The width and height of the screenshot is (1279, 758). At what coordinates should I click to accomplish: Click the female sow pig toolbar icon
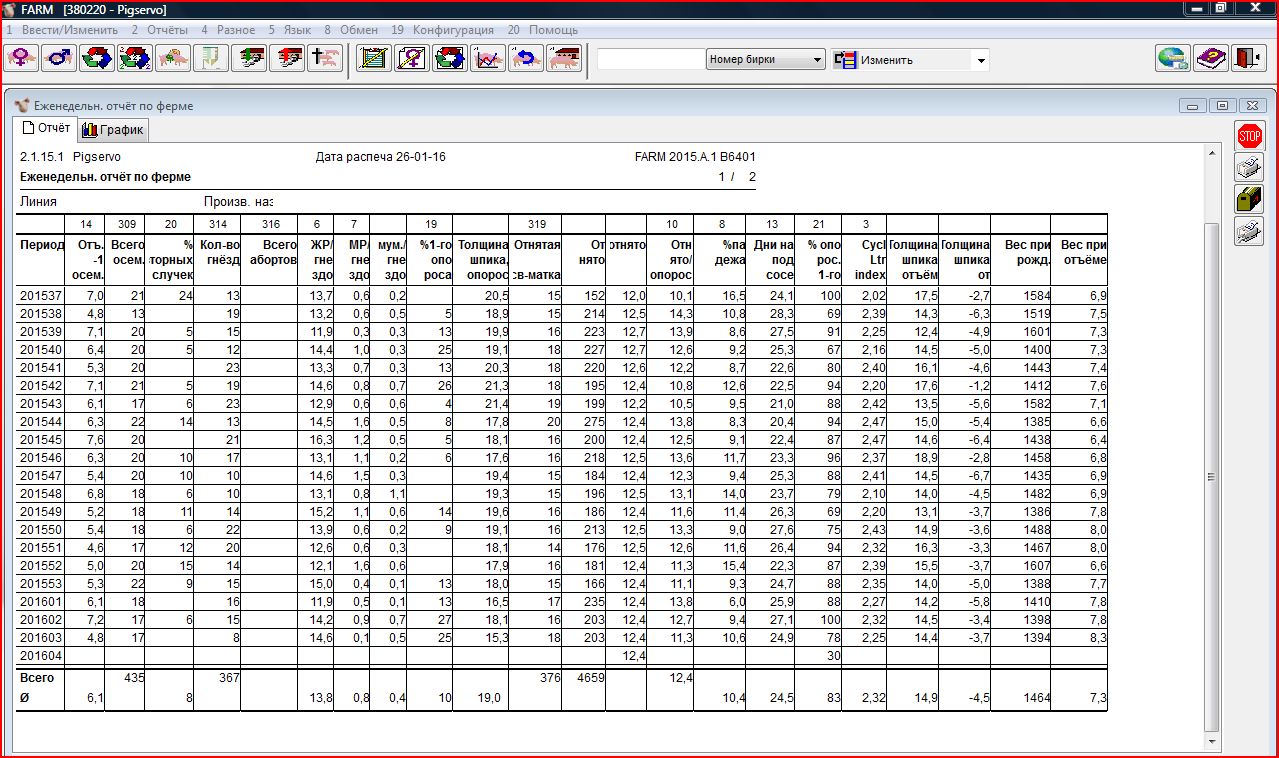click(23, 58)
